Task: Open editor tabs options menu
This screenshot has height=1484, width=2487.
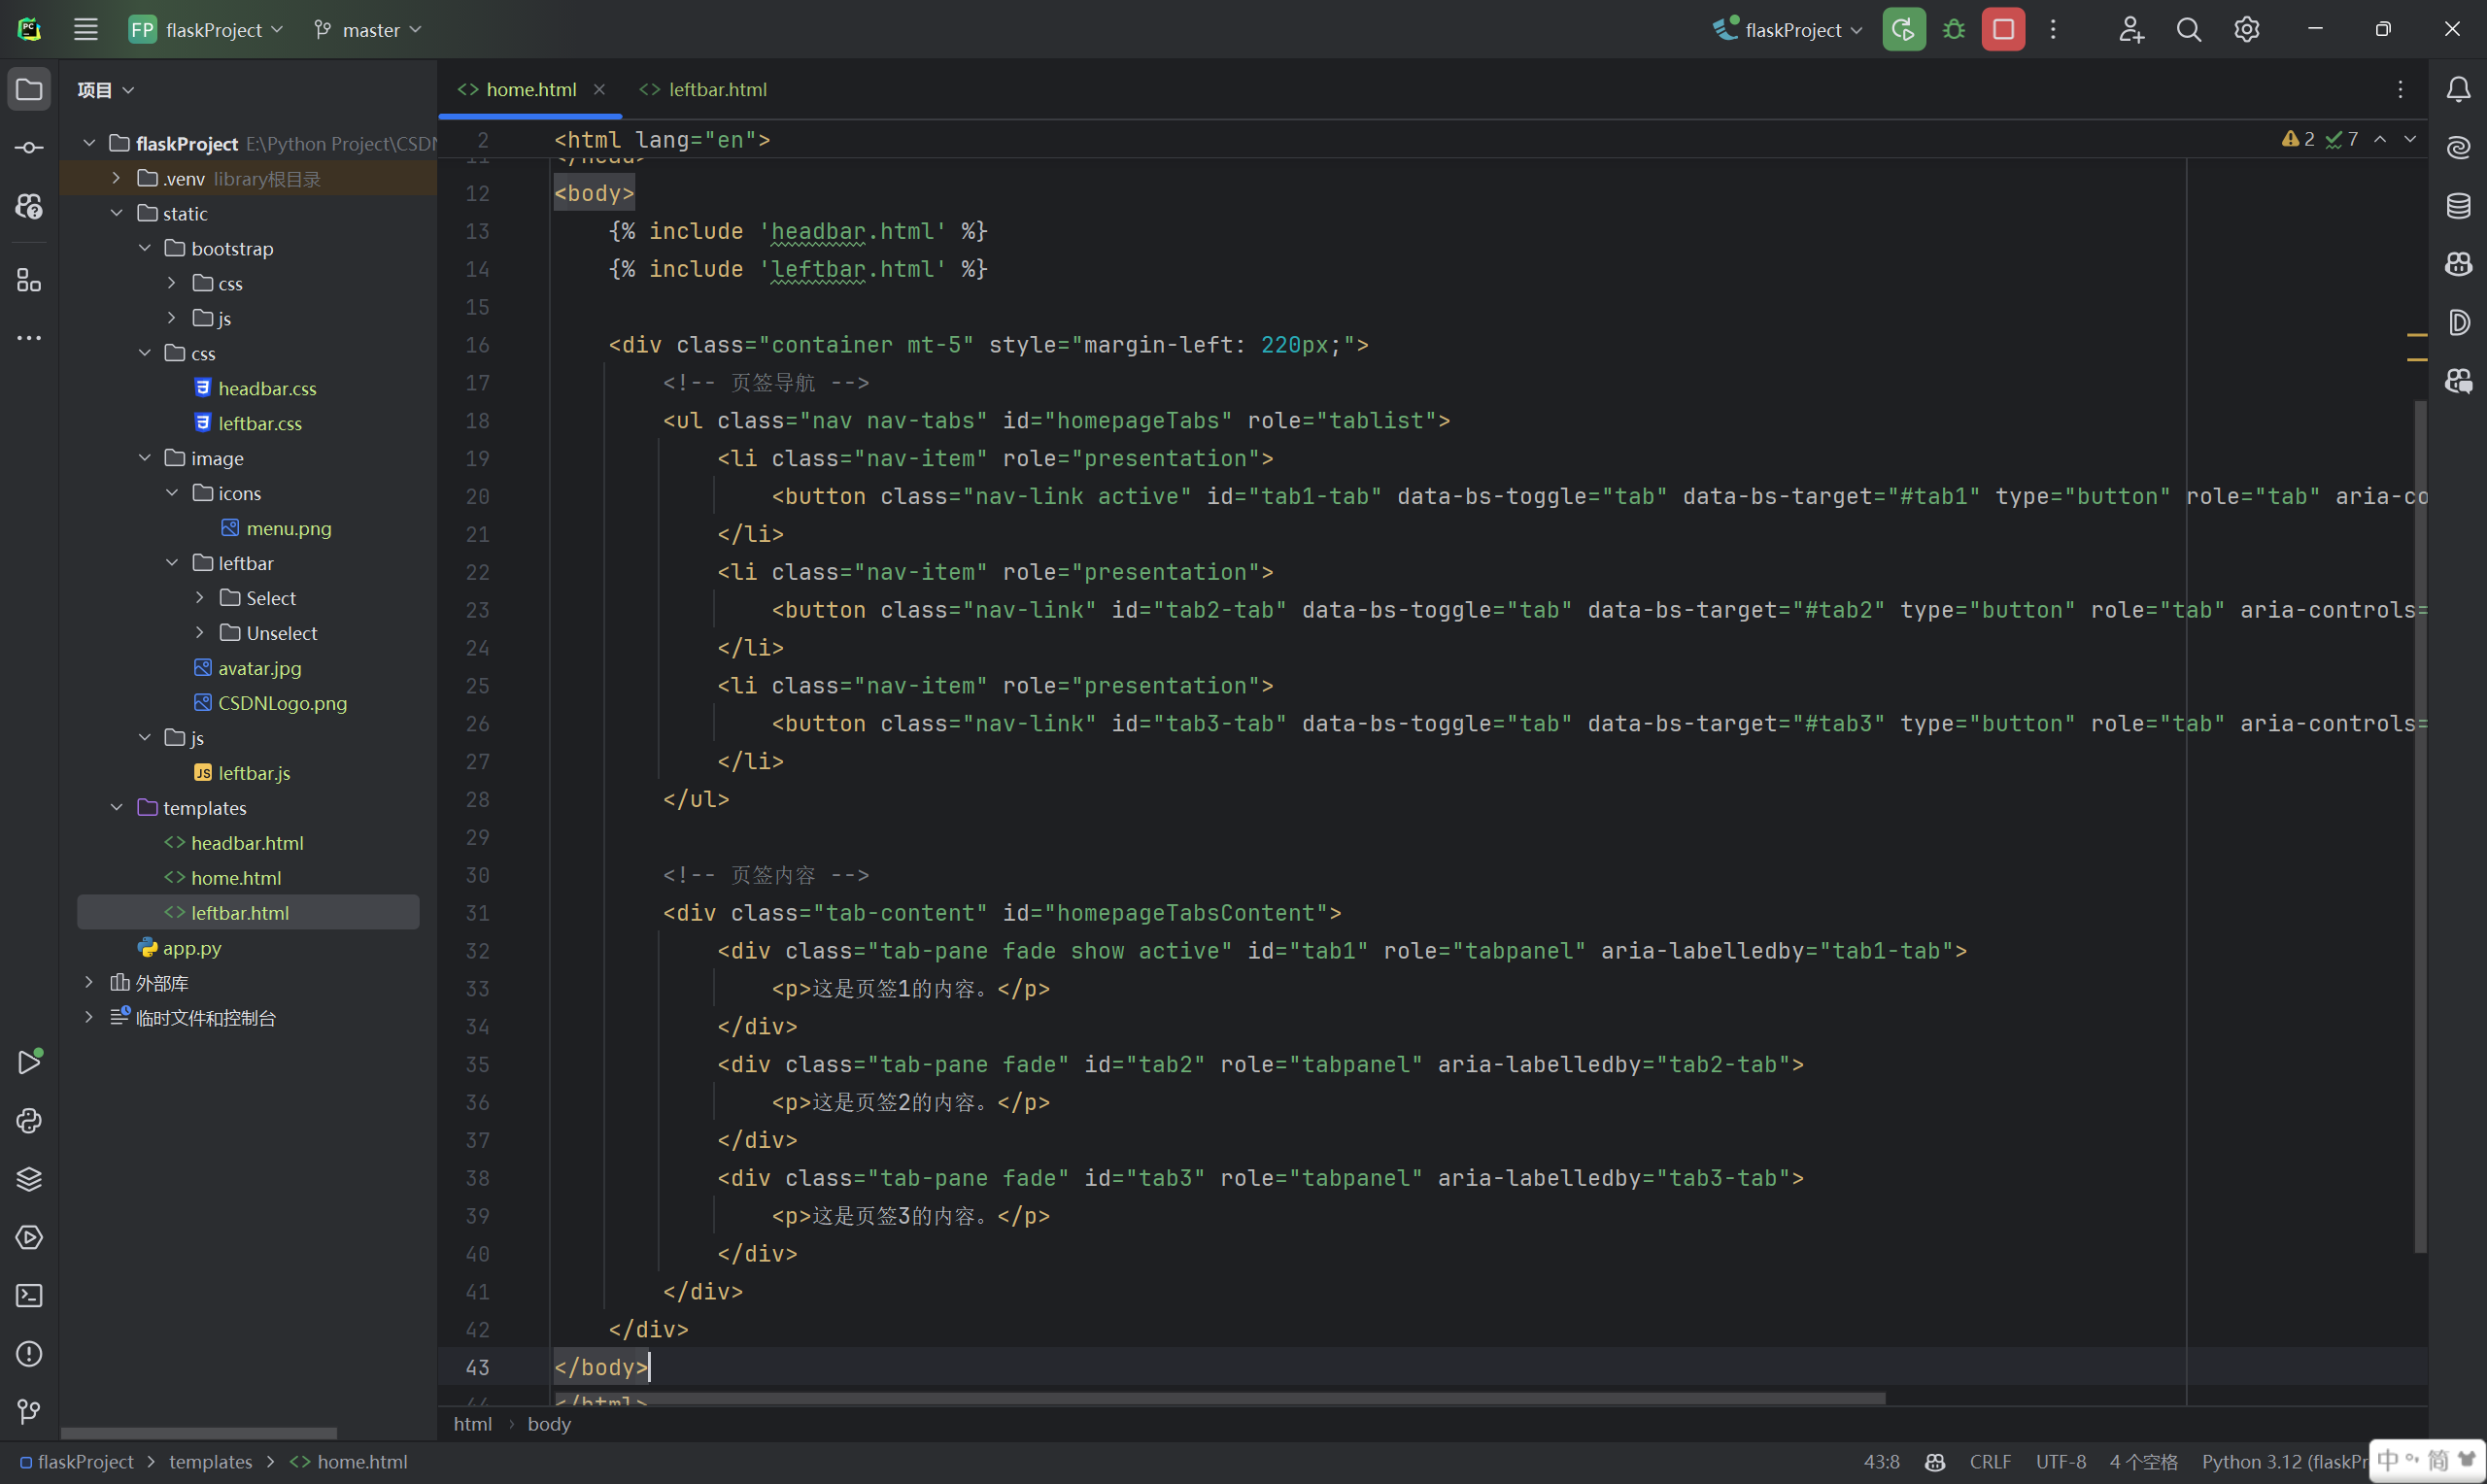Action: pos(2400,90)
